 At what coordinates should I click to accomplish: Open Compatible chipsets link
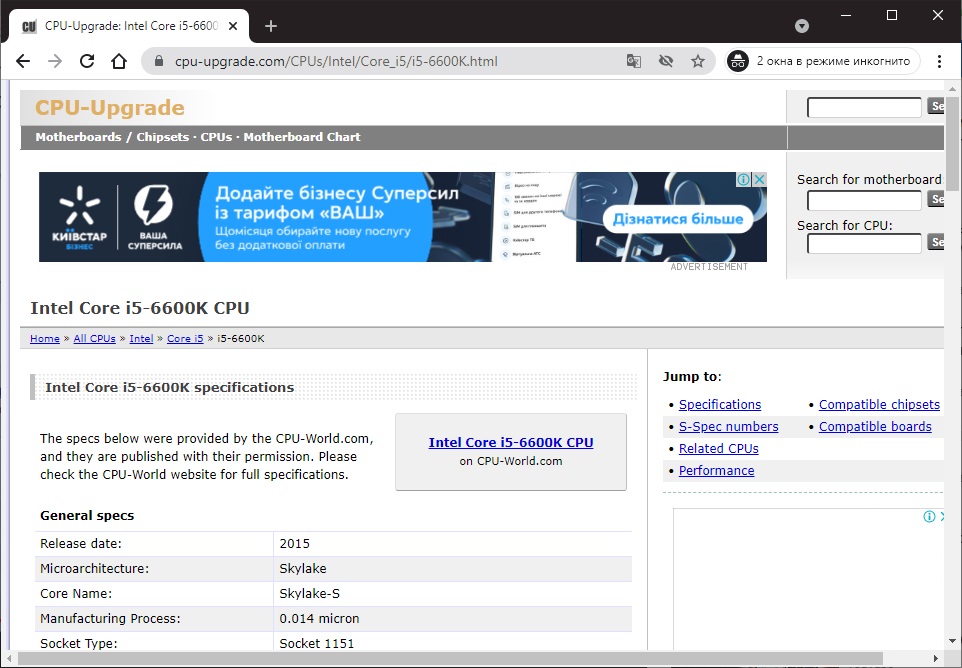(x=879, y=405)
